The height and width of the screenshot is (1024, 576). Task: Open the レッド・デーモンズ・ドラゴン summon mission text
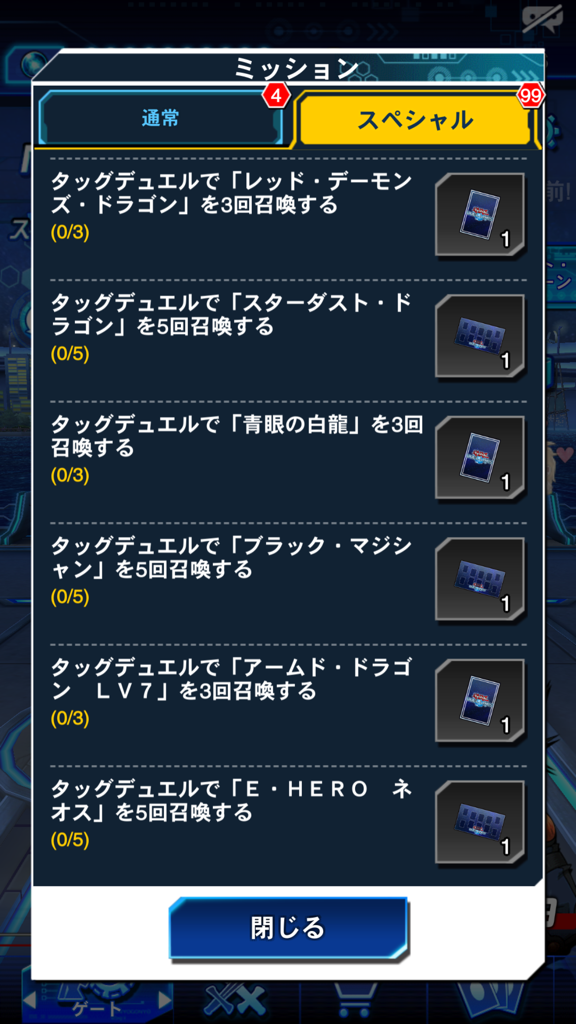click(232, 193)
